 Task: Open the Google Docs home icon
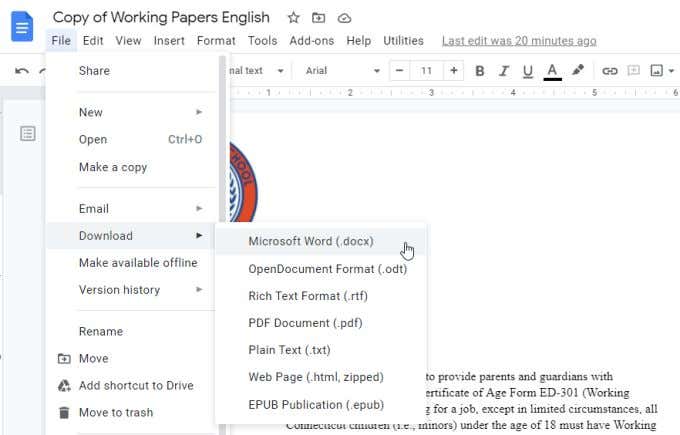pos(22,27)
